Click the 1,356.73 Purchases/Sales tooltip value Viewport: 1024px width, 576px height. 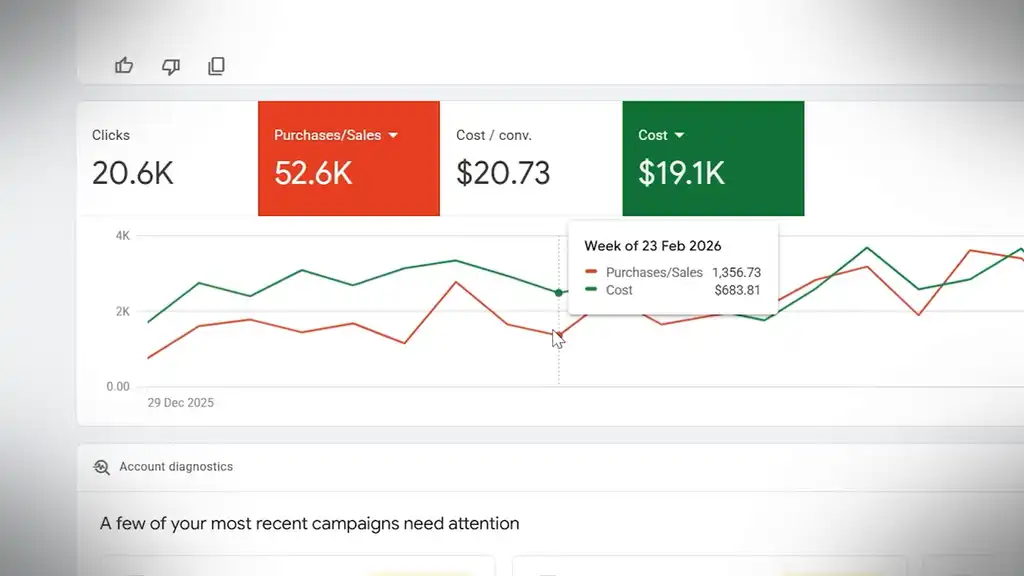pos(736,272)
